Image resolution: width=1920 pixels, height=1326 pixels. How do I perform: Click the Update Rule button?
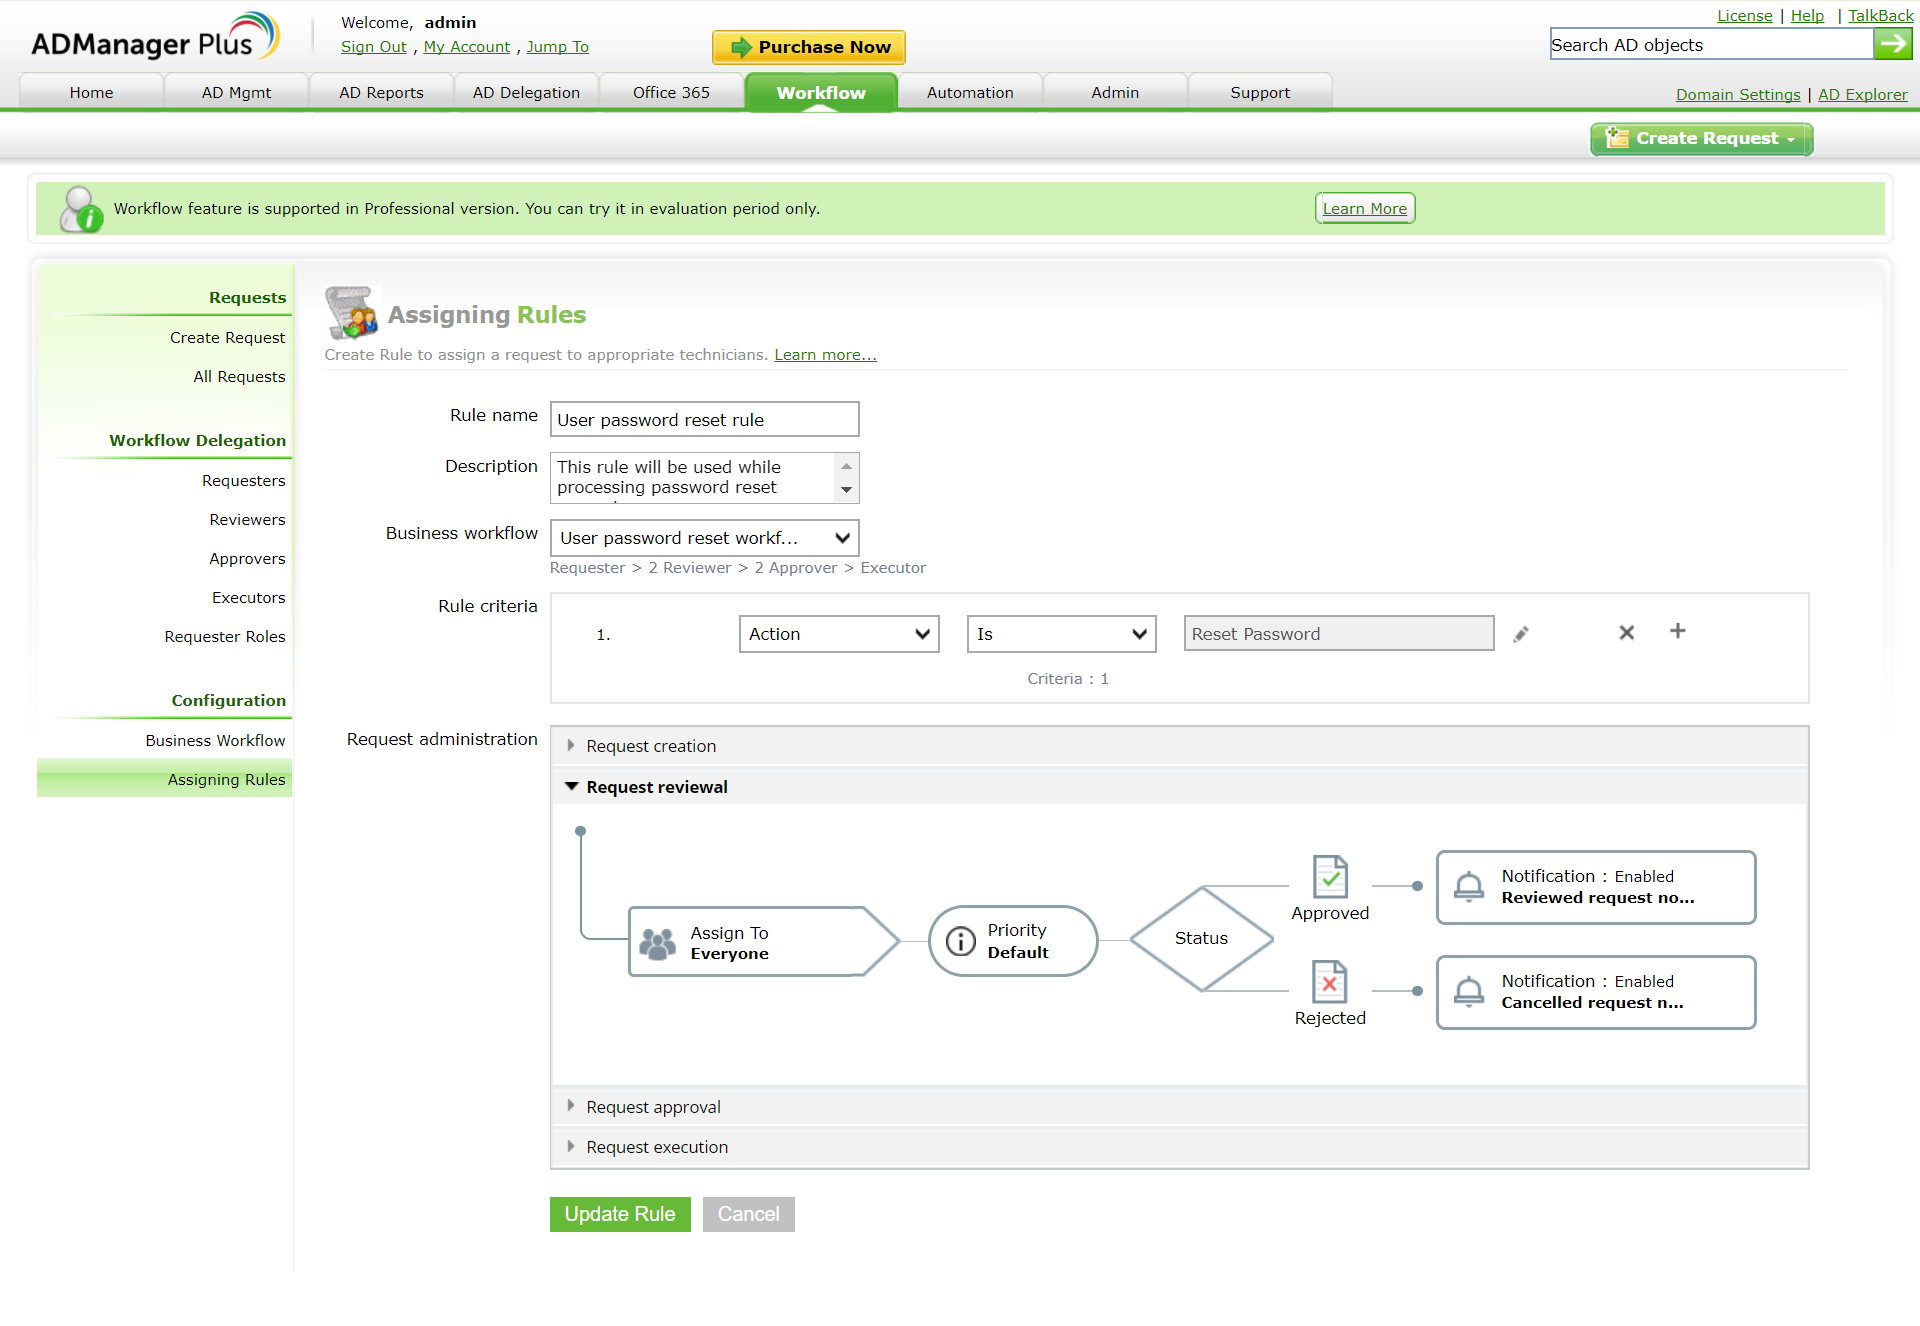pyautogui.click(x=619, y=1214)
